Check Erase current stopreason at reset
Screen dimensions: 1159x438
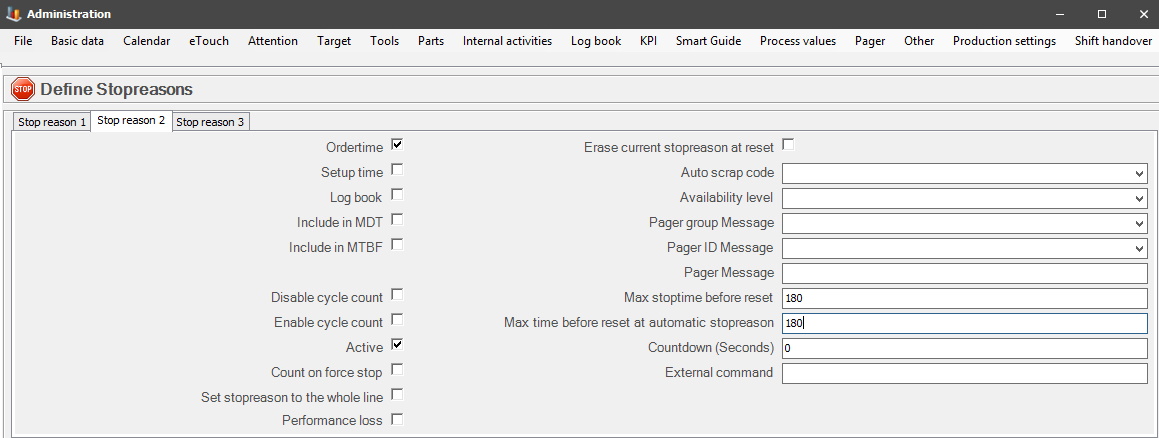click(788, 145)
